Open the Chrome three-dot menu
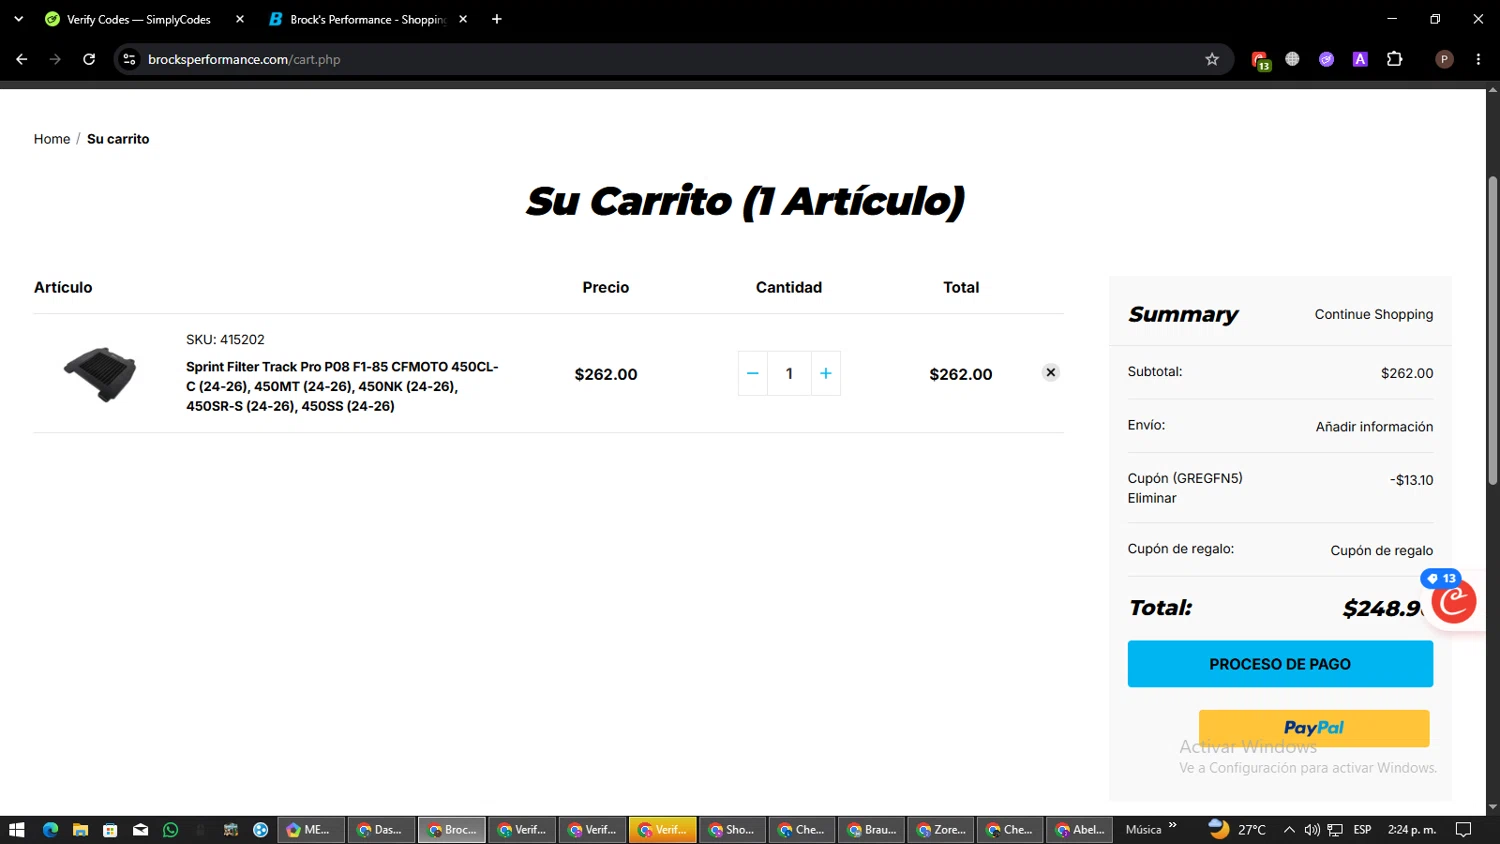The image size is (1500, 844). pos(1478,59)
